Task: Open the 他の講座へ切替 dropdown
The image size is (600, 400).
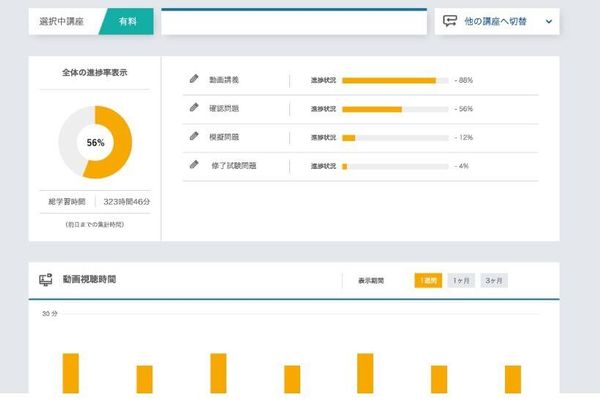Action: coord(497,21)
